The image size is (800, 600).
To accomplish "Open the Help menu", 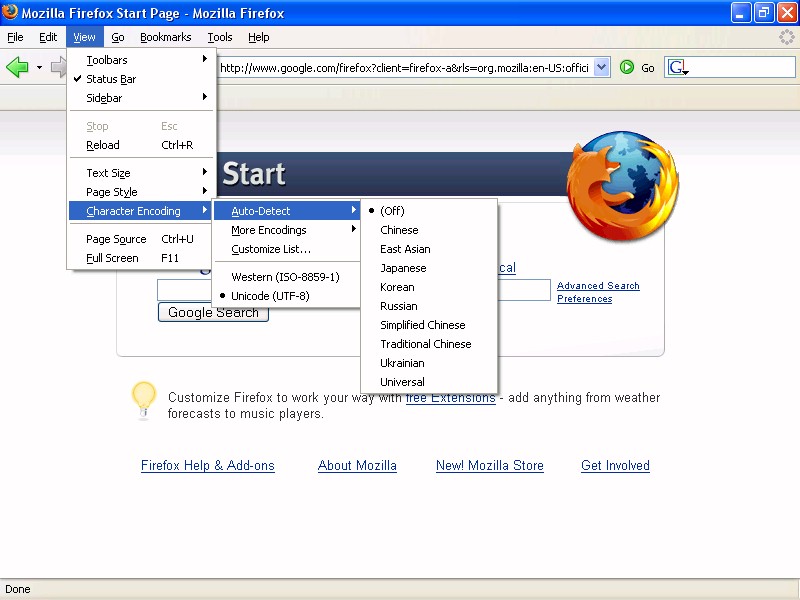I will (x=259, y=37).
